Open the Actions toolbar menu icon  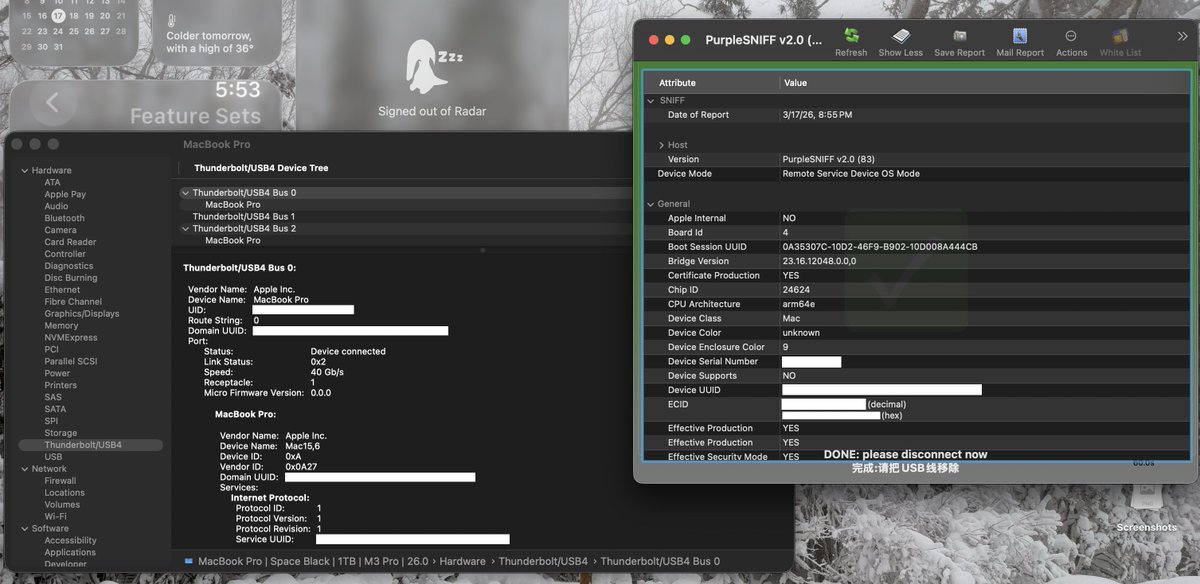[x=1071, y=37]
